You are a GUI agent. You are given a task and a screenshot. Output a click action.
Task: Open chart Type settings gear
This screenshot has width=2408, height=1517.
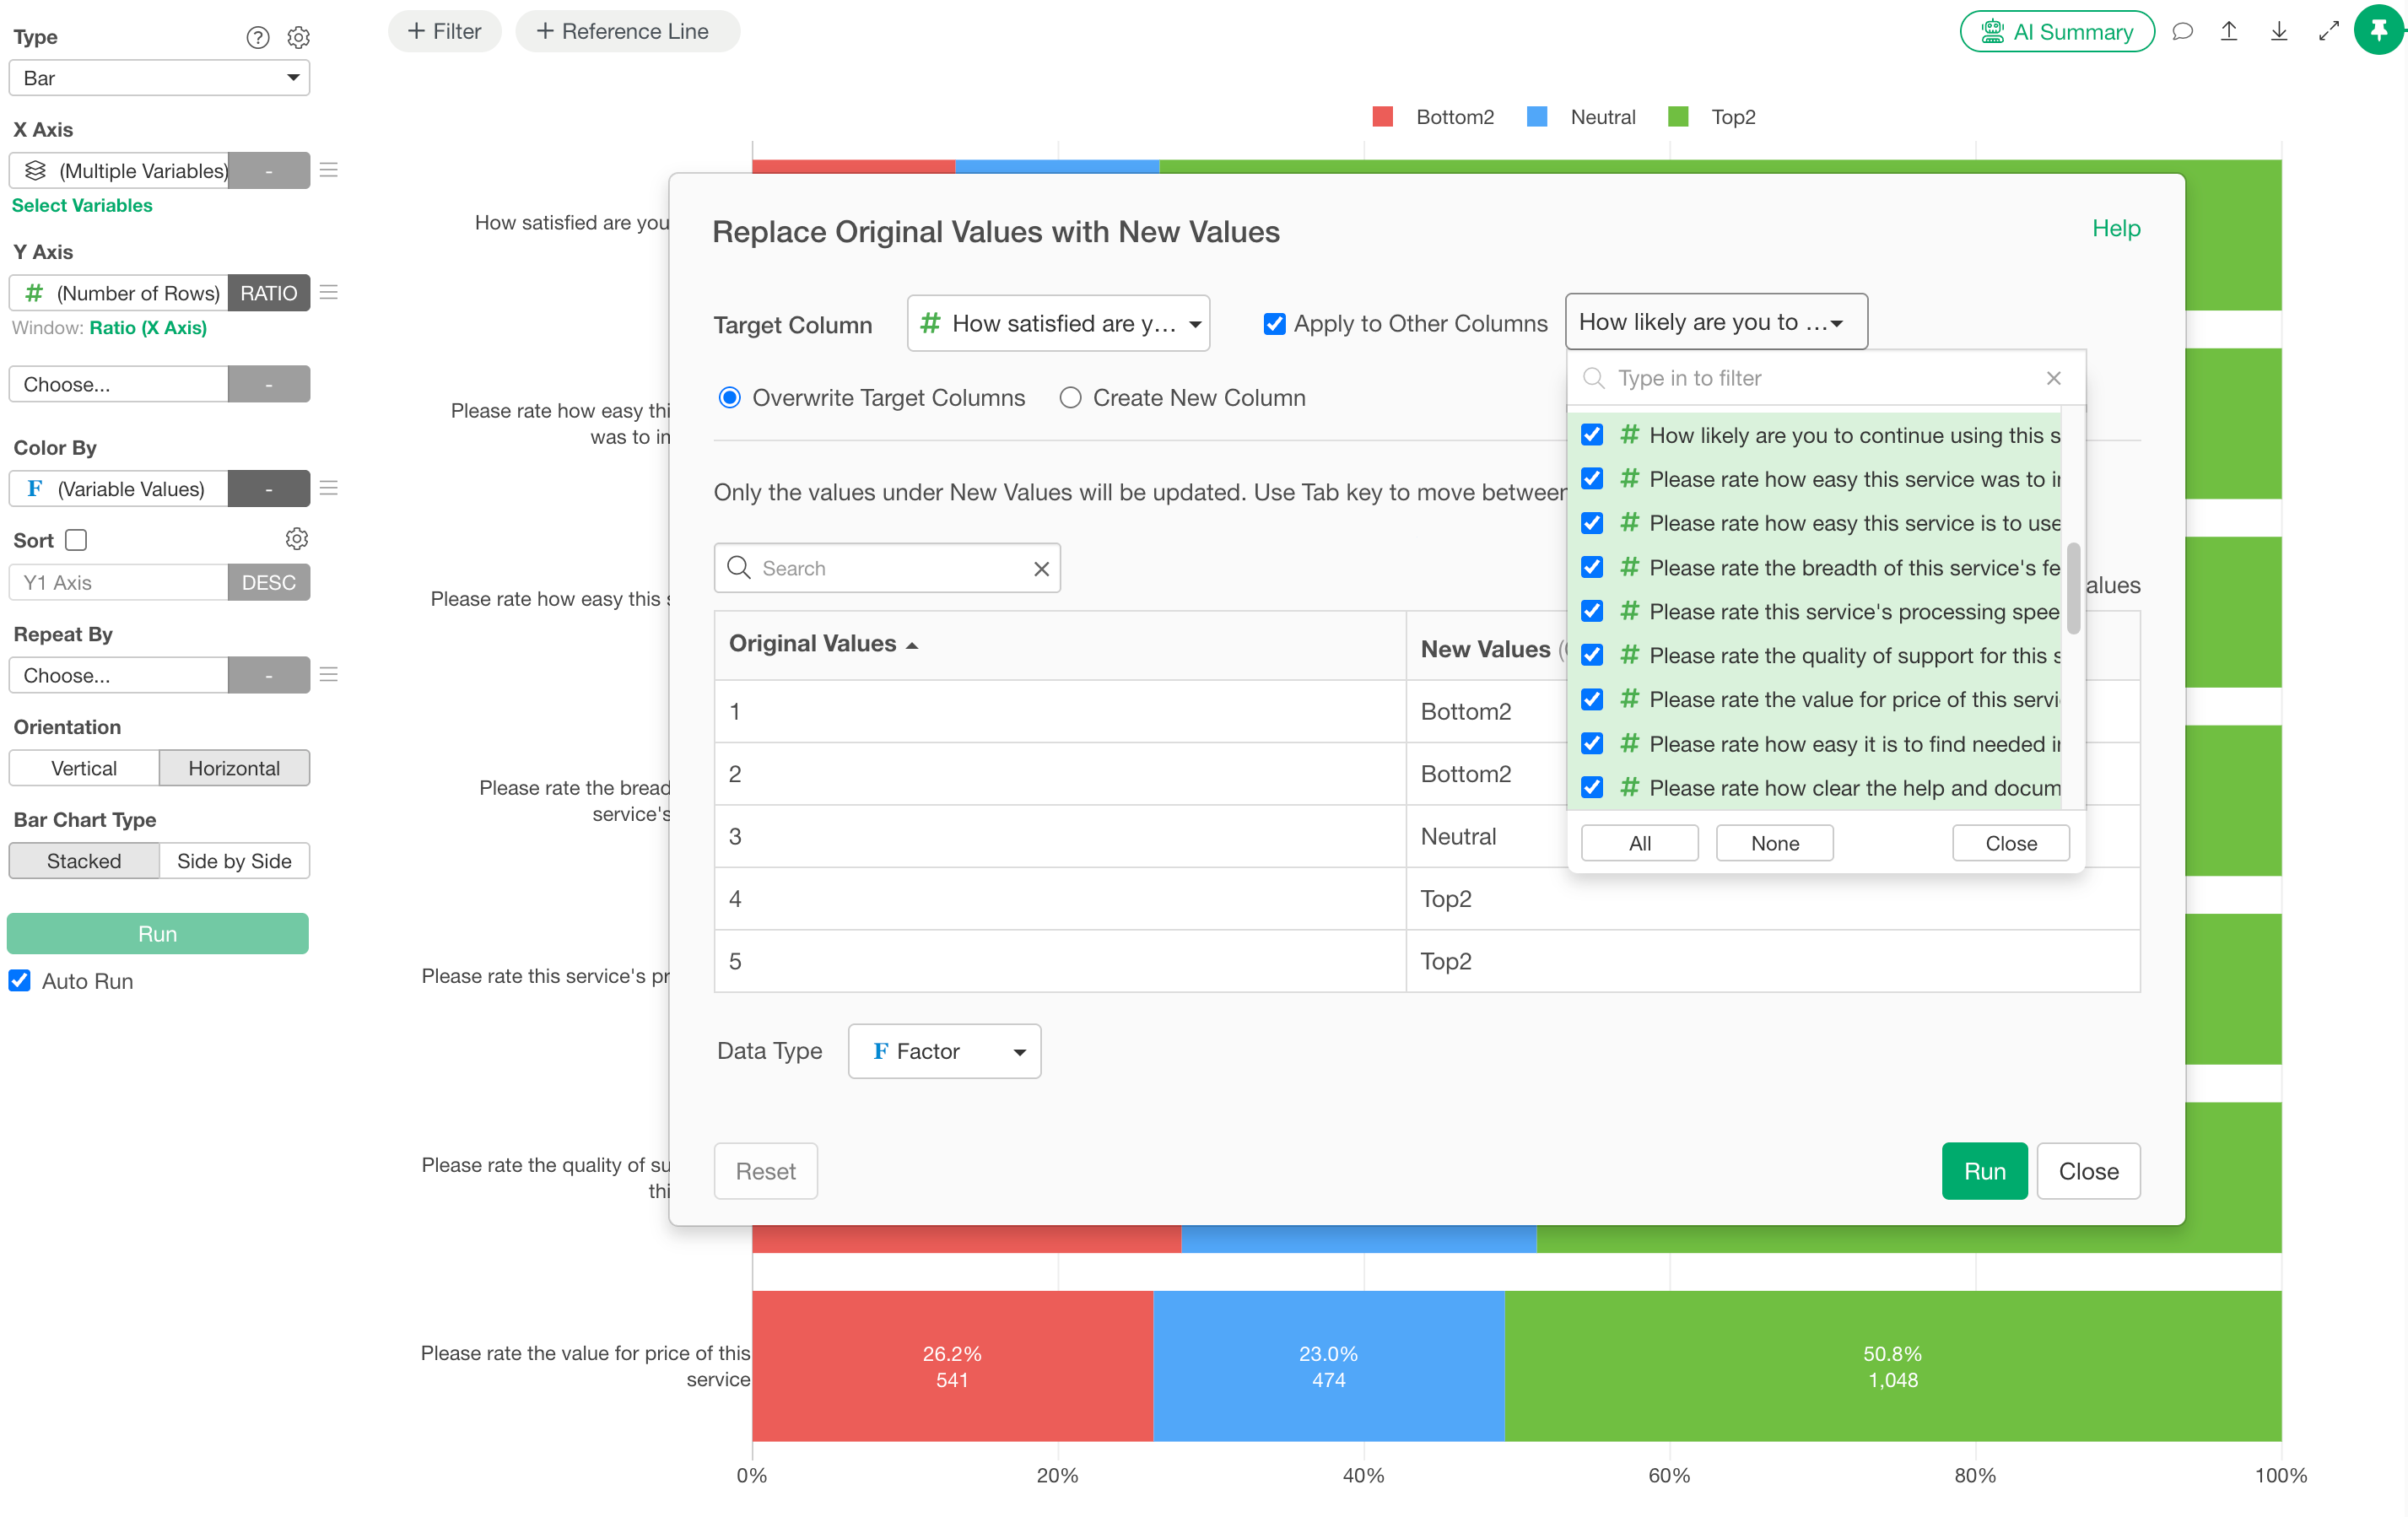[x=298, y=37]
